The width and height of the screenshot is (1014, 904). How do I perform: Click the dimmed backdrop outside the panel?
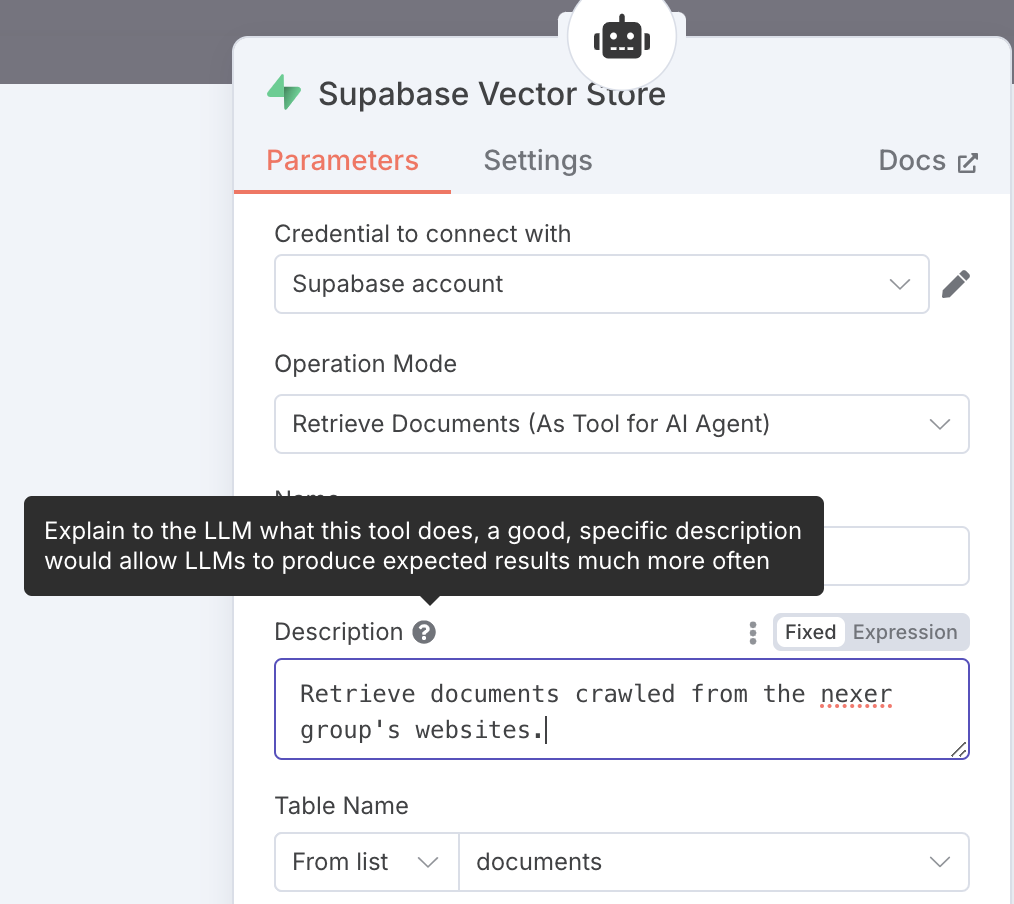[116, 41]
